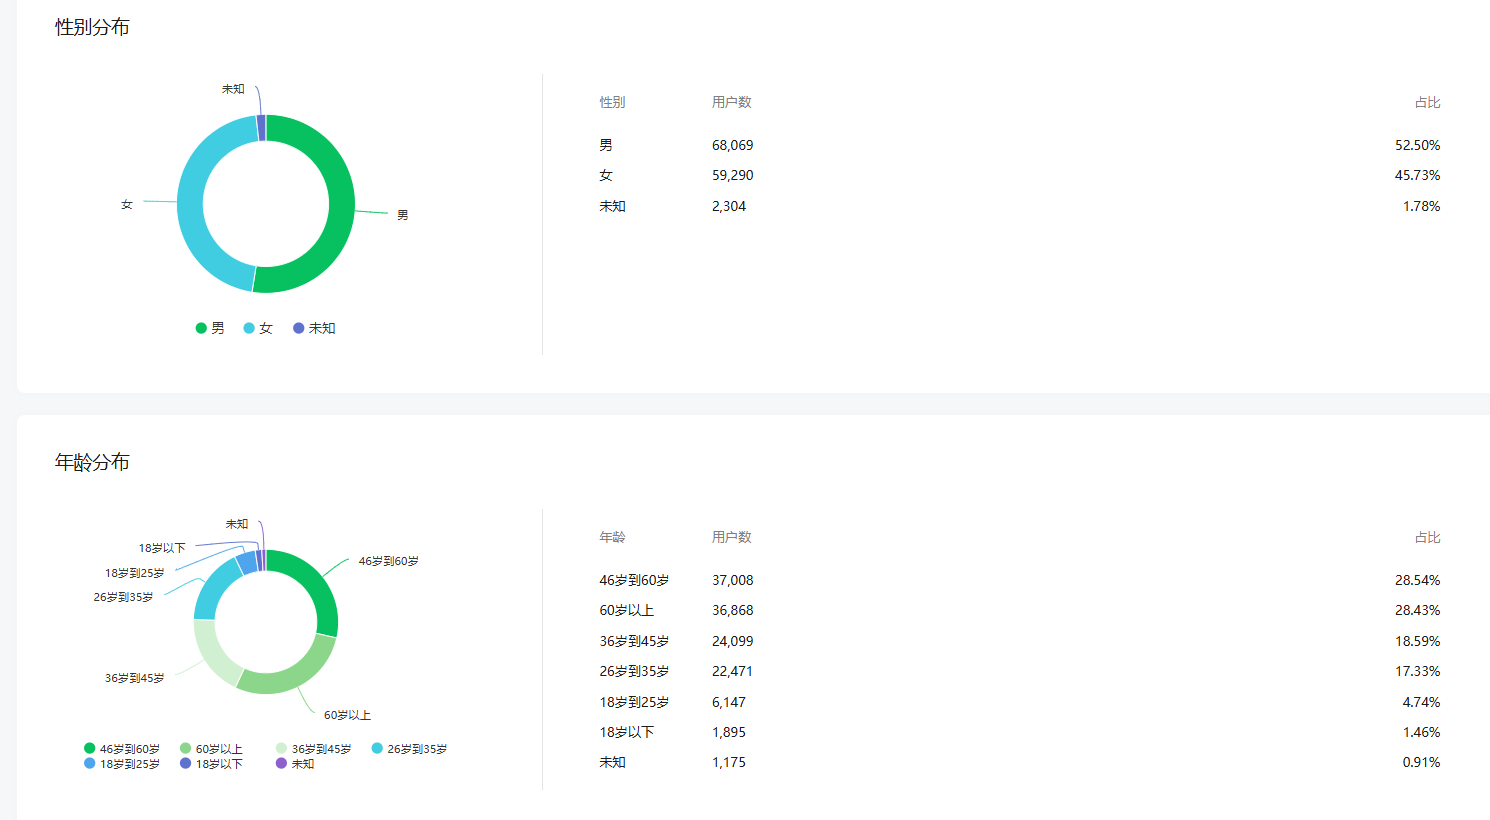Toggle the purple 未知 entry in age legend
Screen dimensions: 1490x820
click(295, 764)
